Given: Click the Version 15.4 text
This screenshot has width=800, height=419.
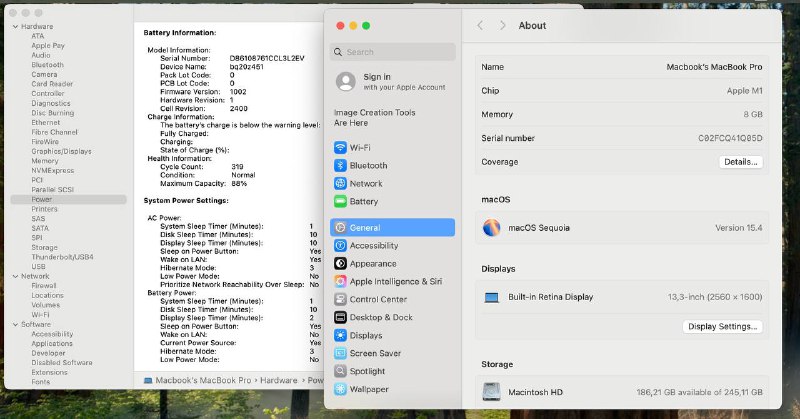Looking at the screenshot, I should [739, 228].
